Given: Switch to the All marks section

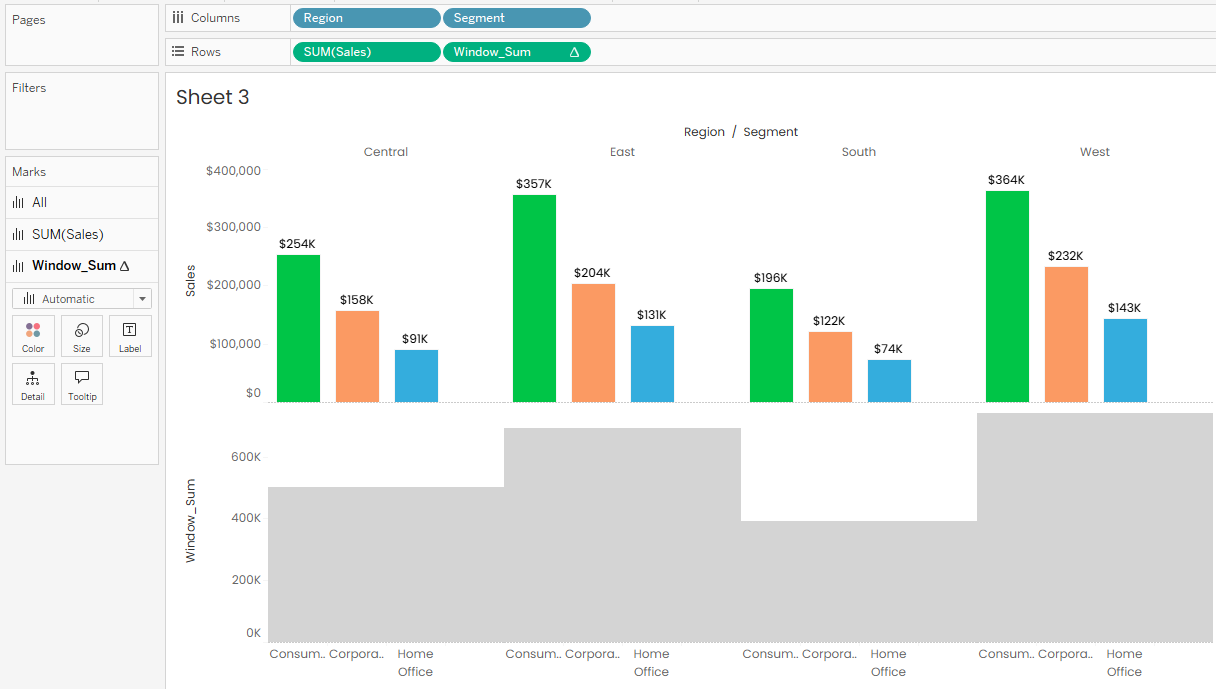Looking at the screenshot, I should coord(40,202).
